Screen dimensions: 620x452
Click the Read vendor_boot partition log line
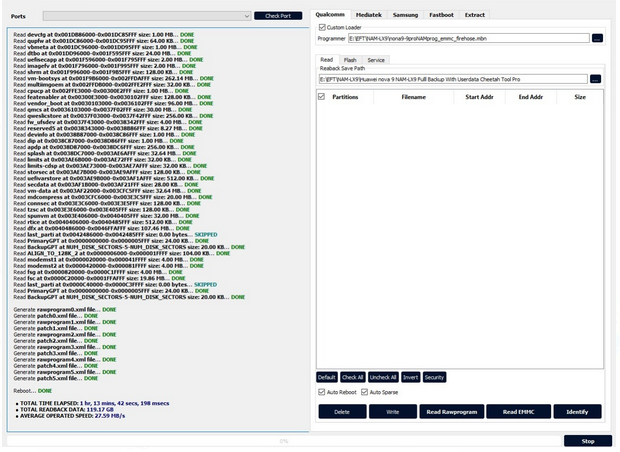(113, 103)
